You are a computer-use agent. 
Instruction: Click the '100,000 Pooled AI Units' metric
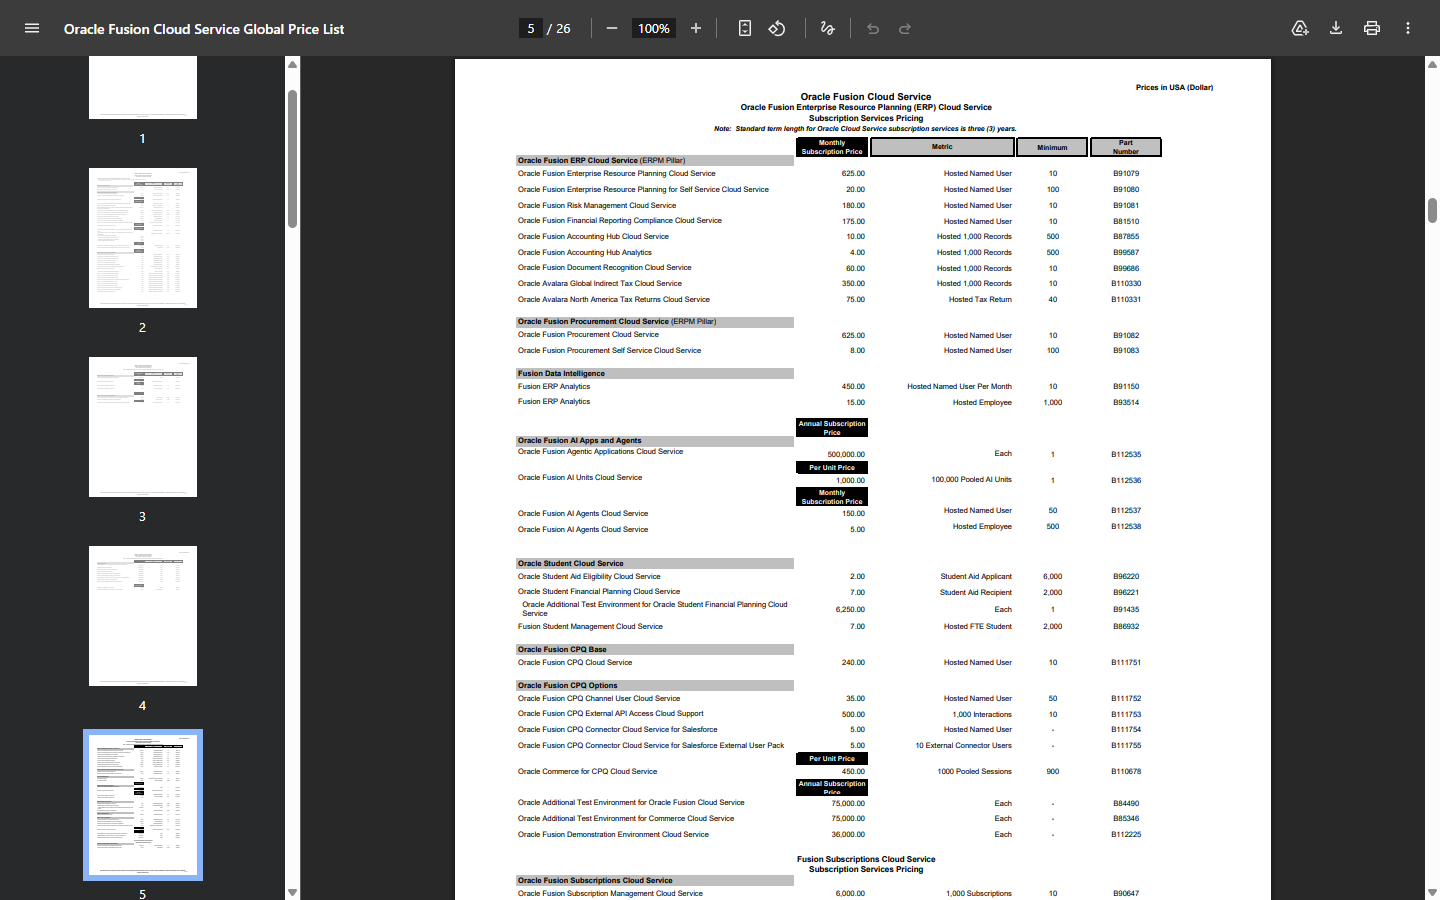click(x=971, y=480)
